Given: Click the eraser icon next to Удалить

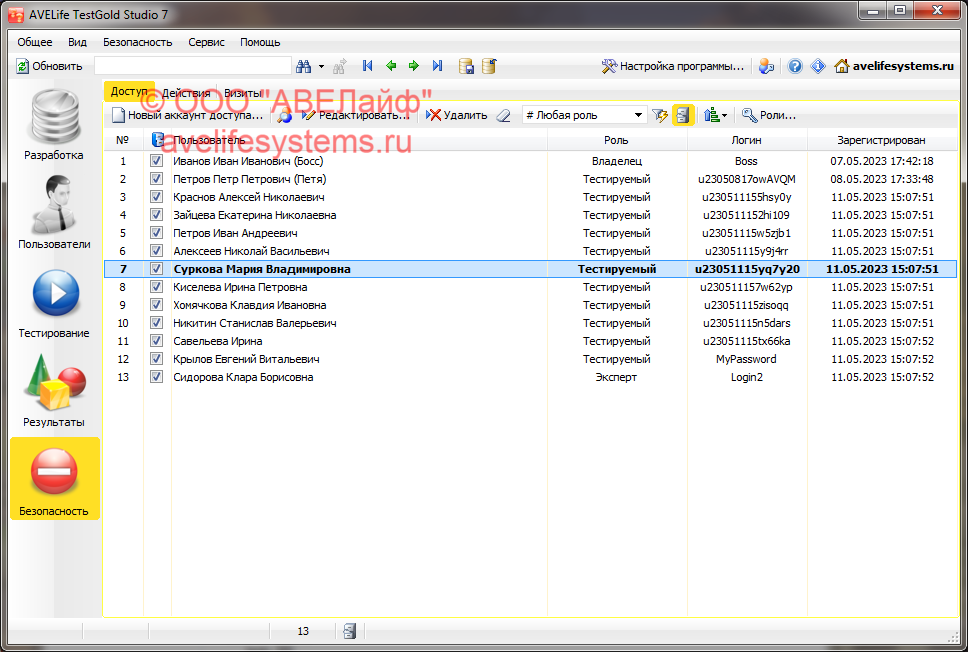Looking at the screenshot, I should [504, 115].
